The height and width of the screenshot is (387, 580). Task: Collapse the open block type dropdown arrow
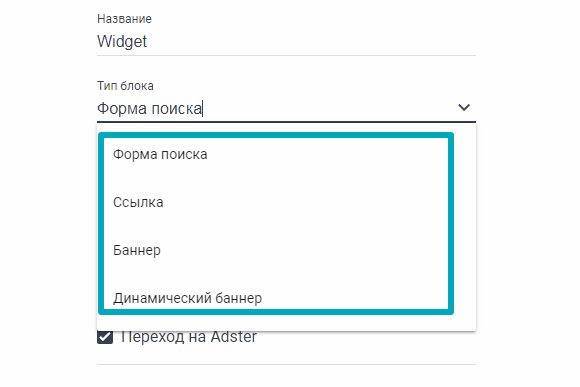[464, 108]
